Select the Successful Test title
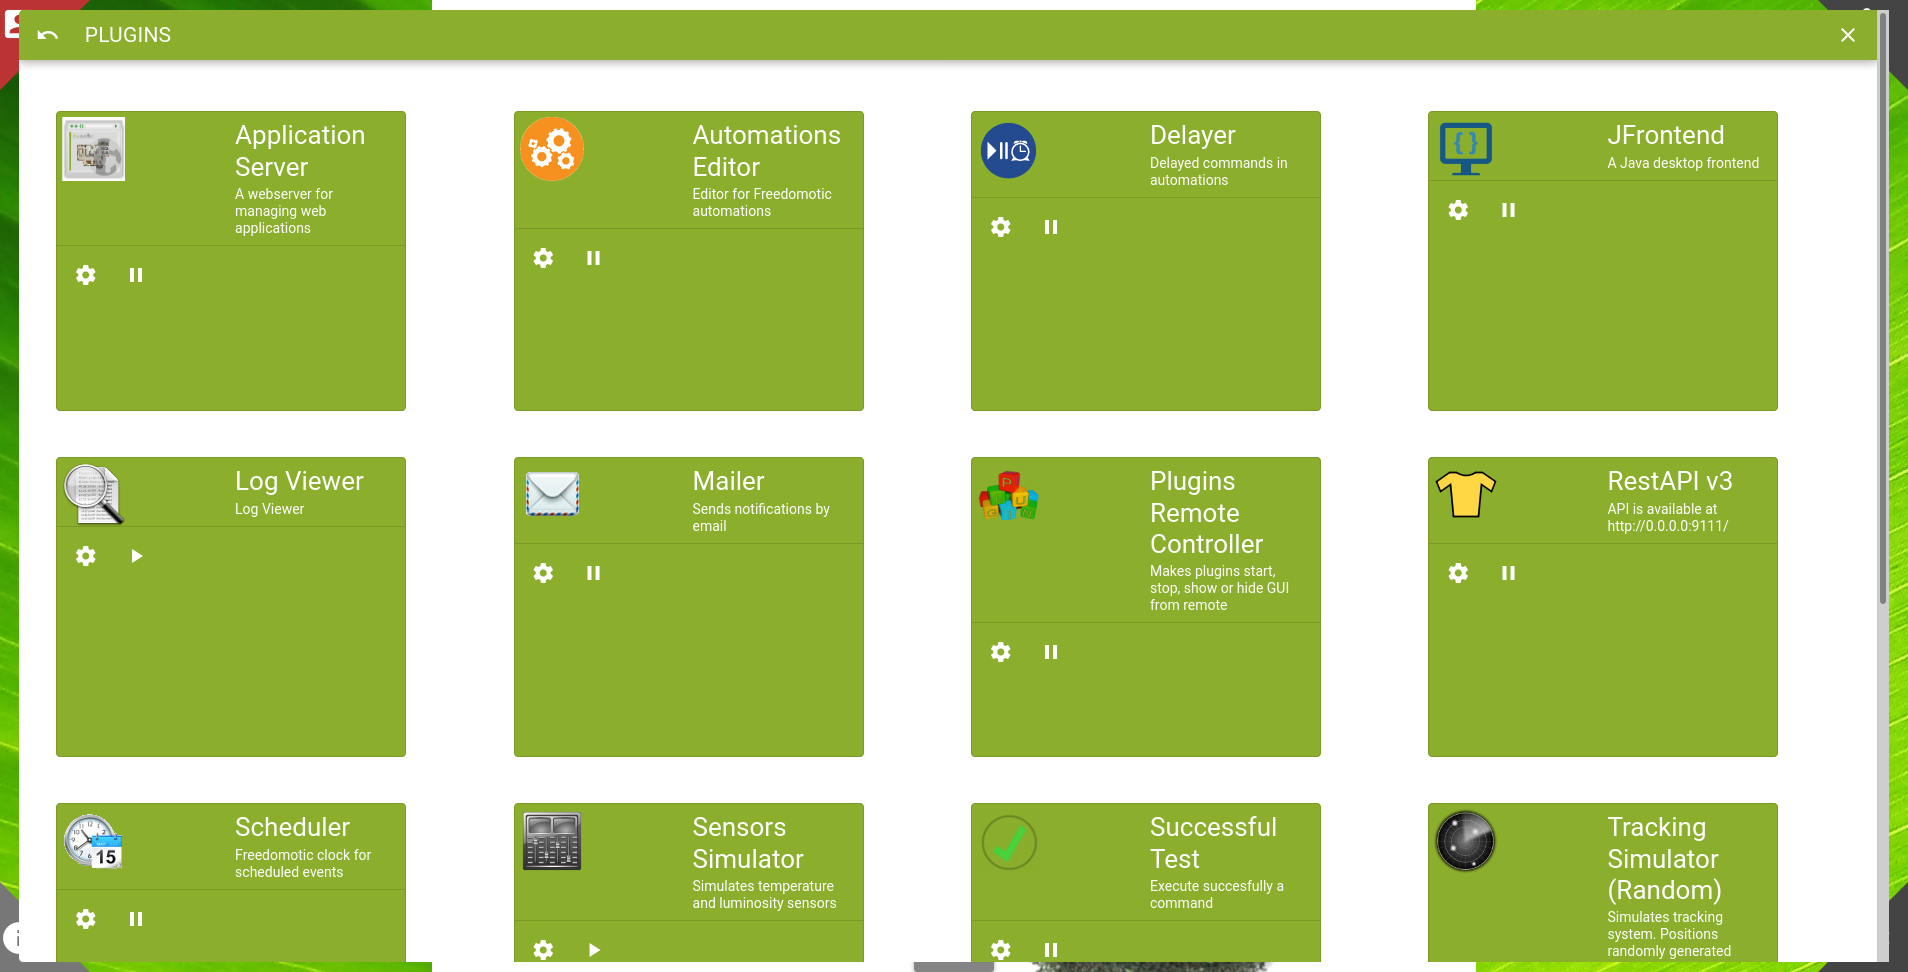The width and height of the screenshot is (1908, 972). 1213,843
